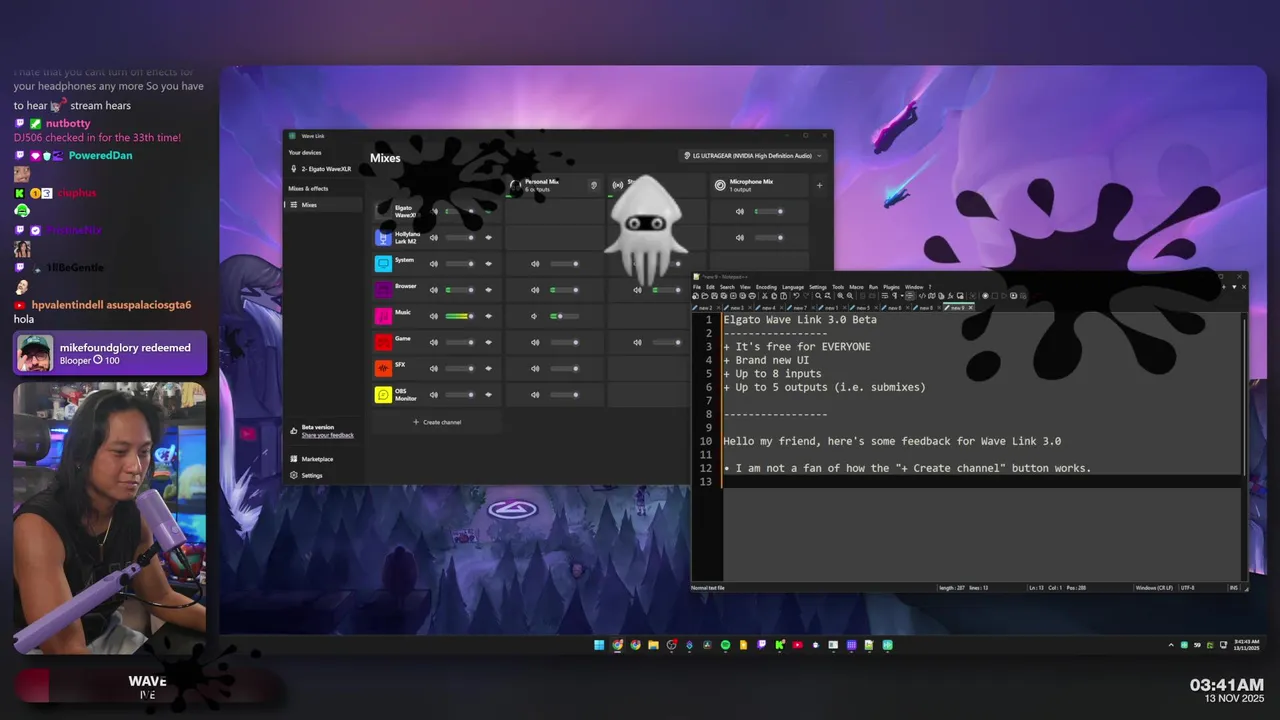Screen dimensions: 1280x720
Task: Open Settings in Wave Link sidebar
Action: (312, 475)
